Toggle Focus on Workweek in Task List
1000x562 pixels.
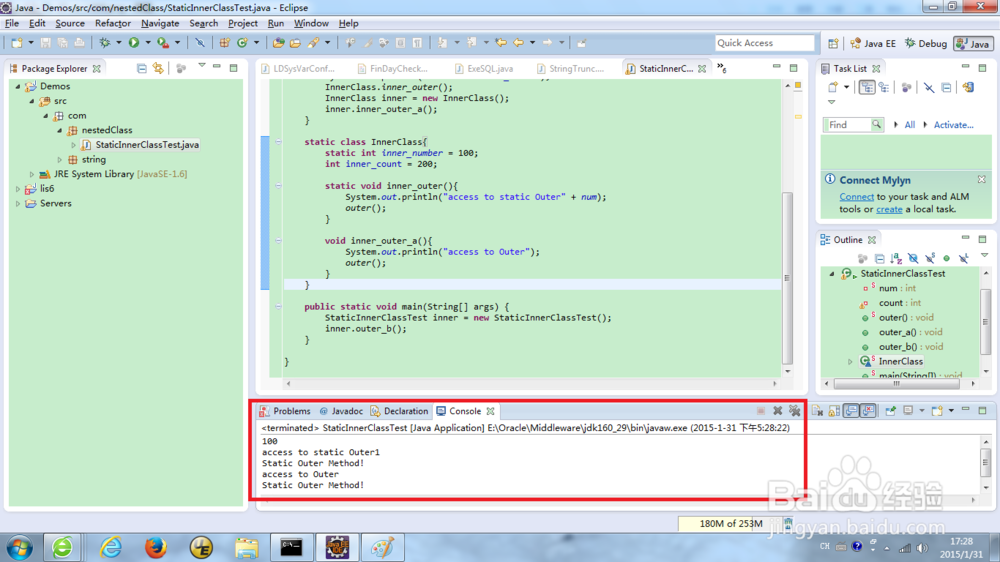[x=906, y=87]
